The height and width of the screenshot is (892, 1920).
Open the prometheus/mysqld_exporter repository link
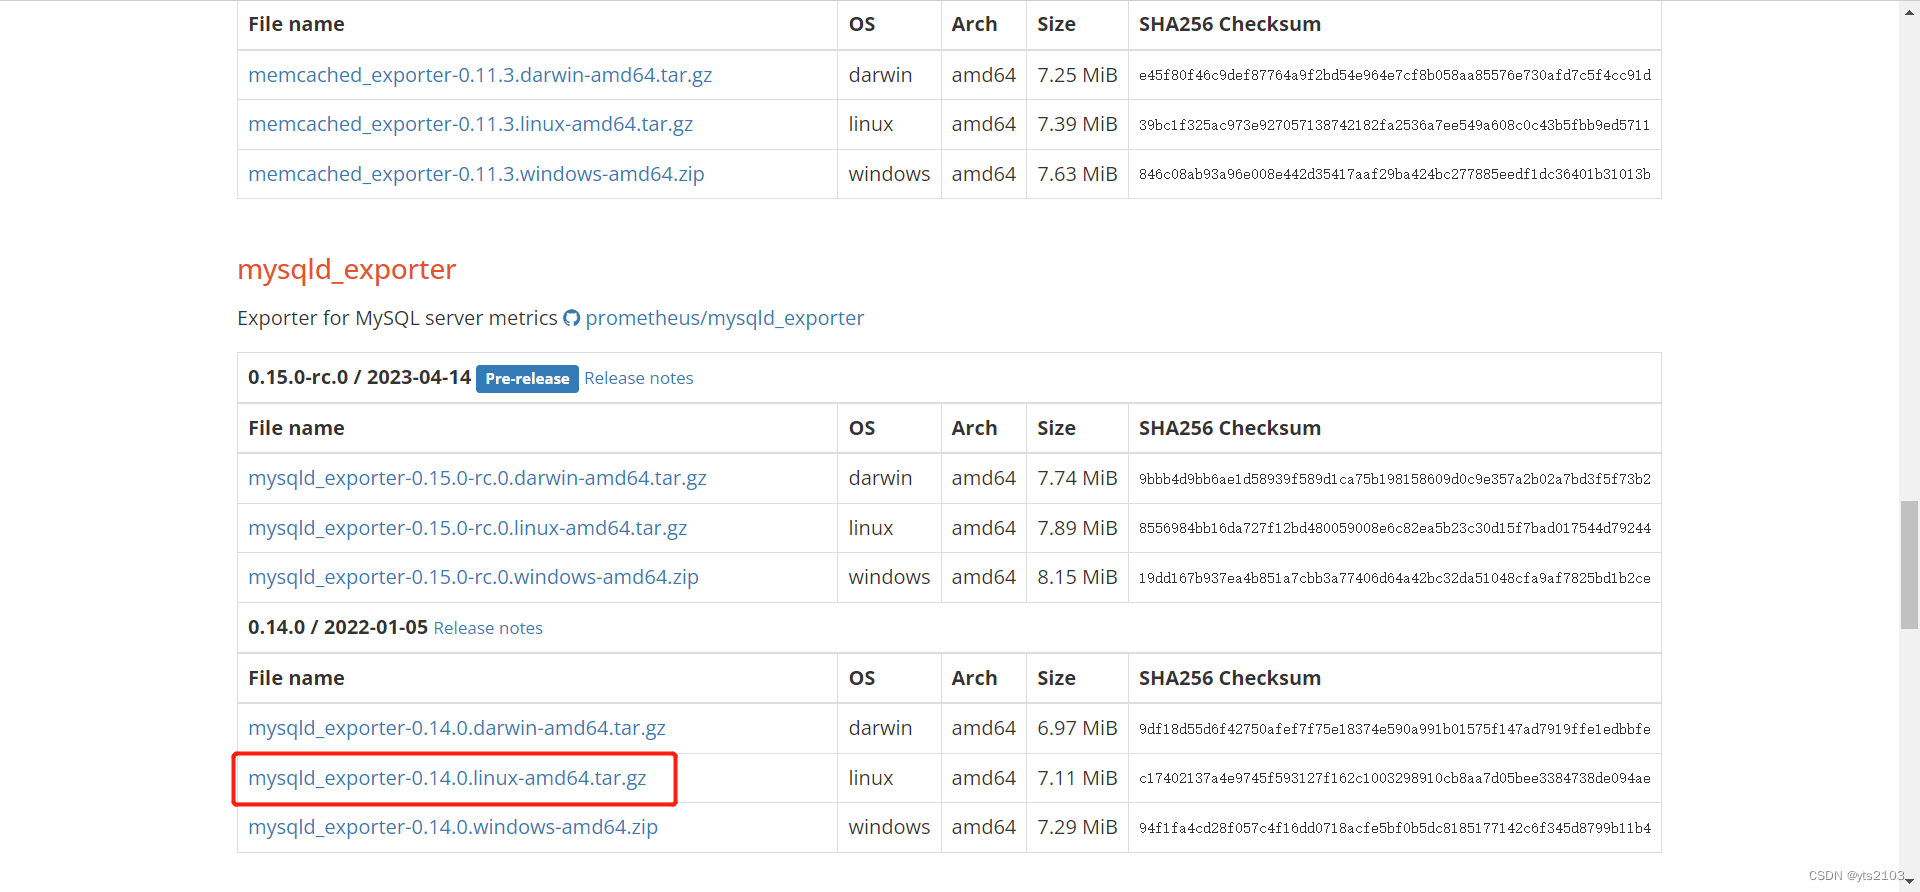(x=724, y=318)
